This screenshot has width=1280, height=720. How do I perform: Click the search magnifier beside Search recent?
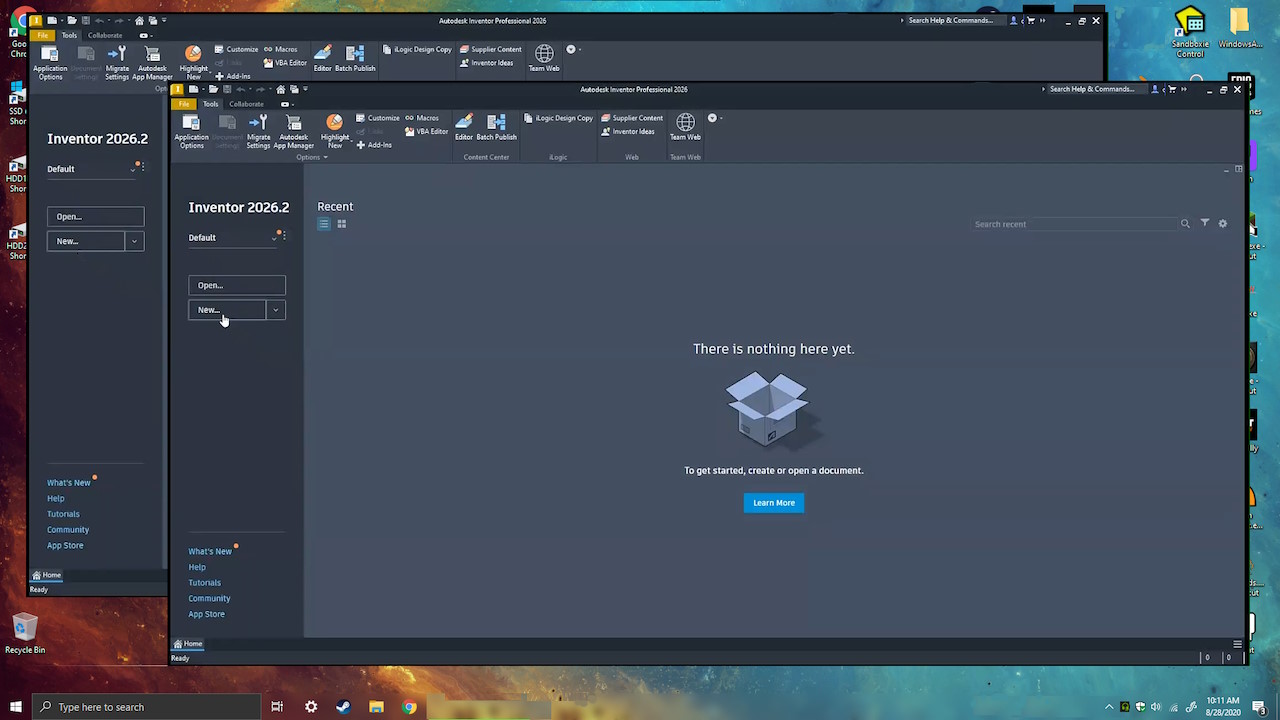pos(1185,224)
